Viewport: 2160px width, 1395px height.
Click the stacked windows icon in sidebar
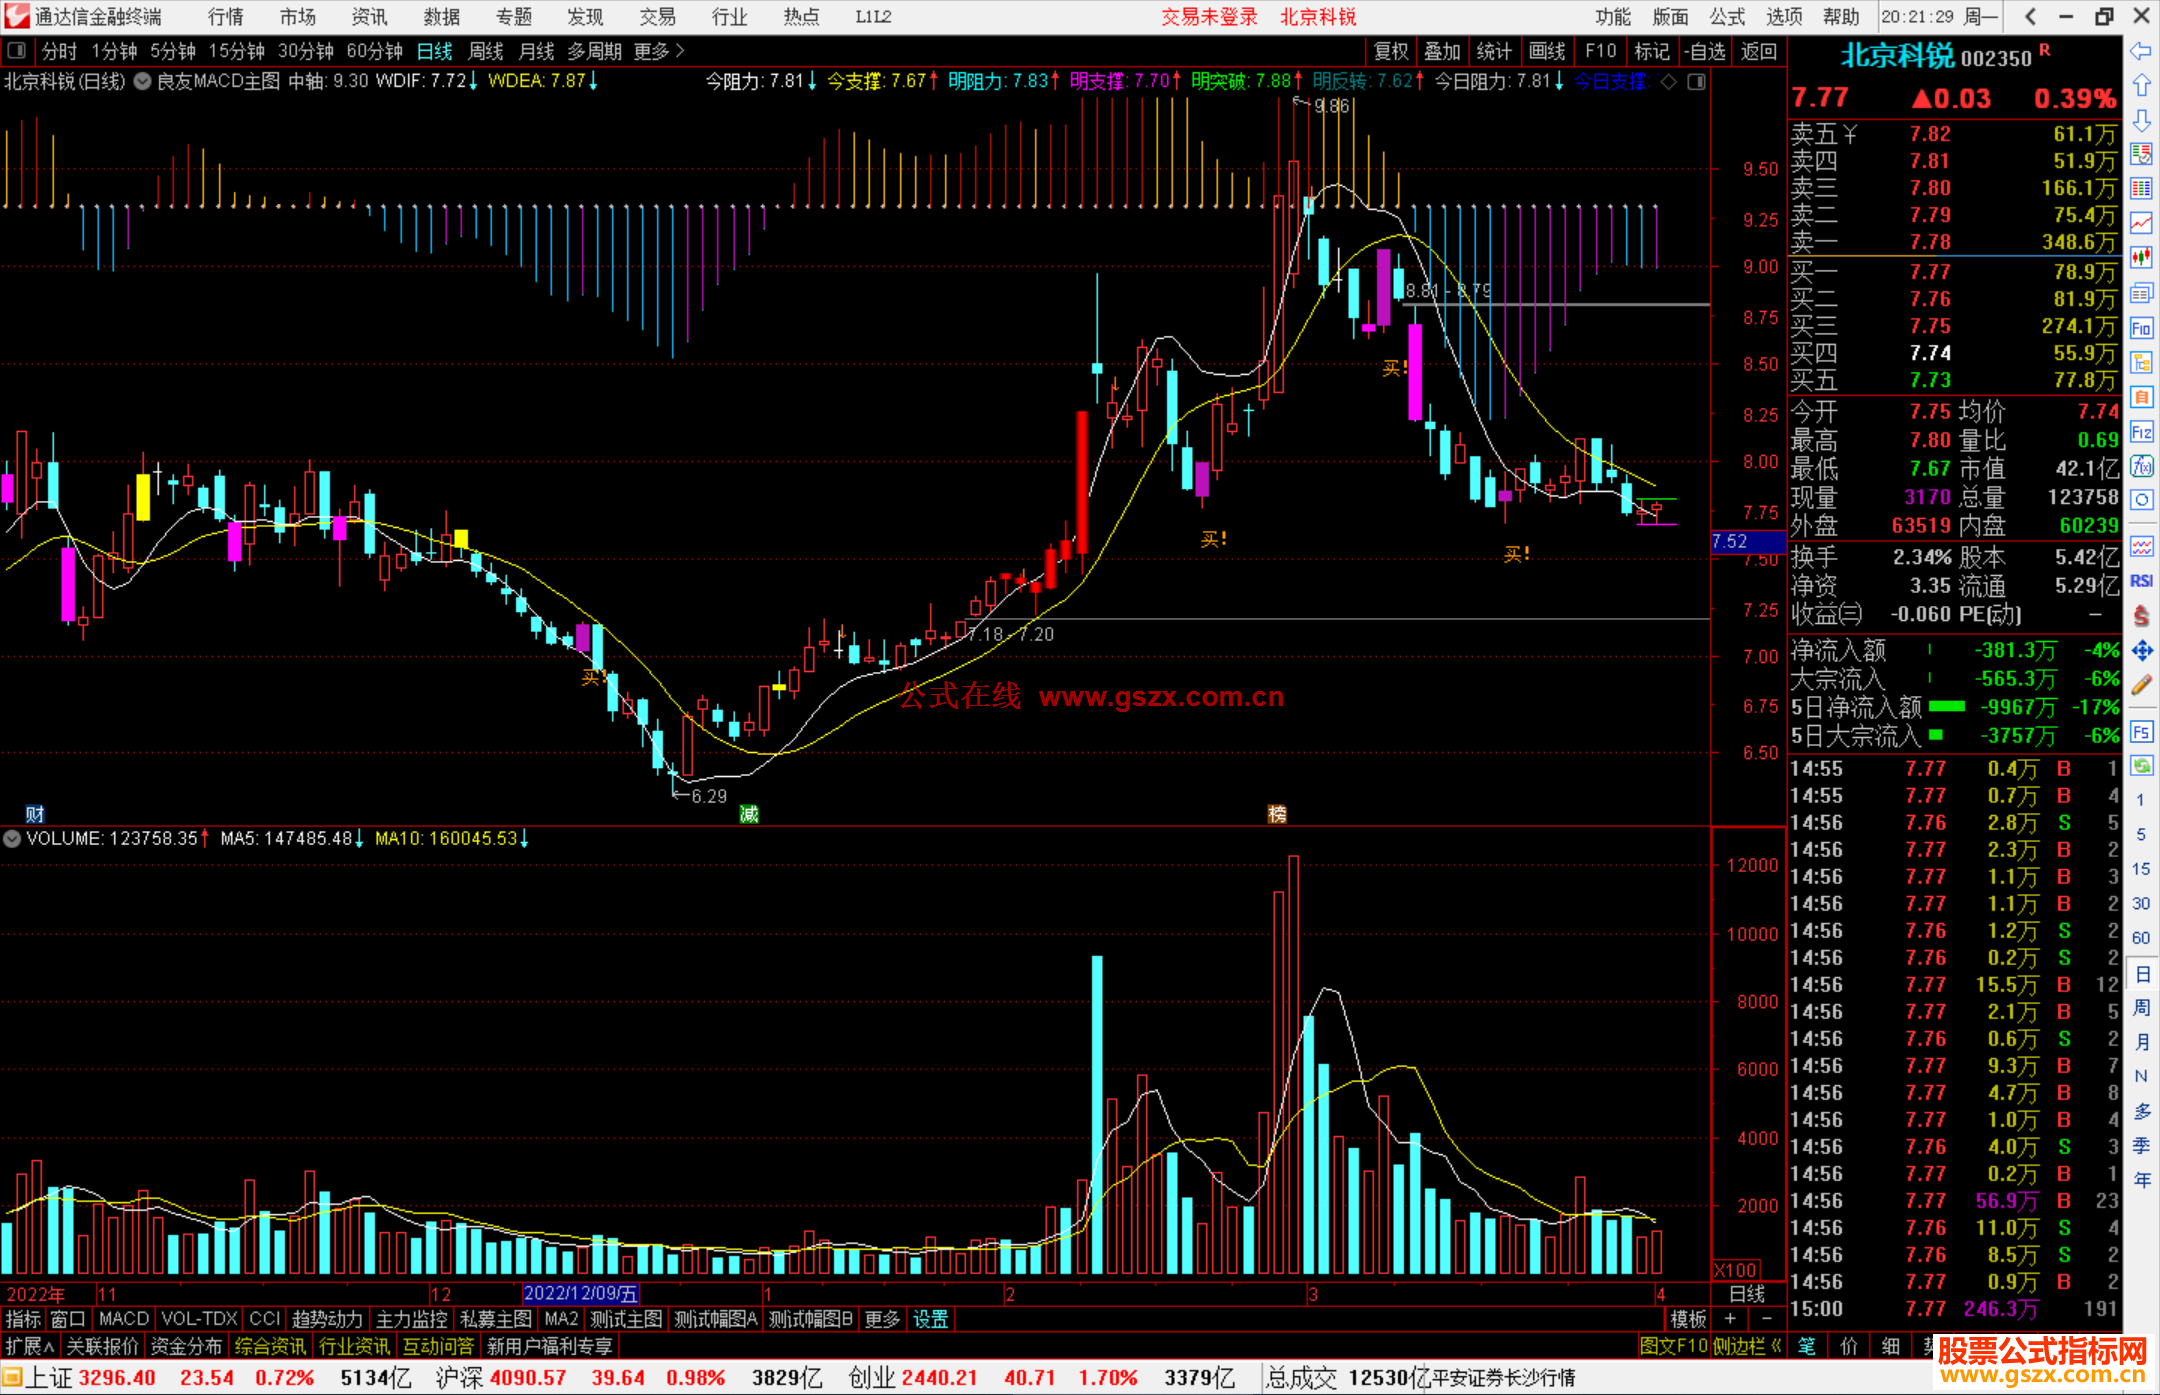pyautogui.click(x=2141, y=293)
